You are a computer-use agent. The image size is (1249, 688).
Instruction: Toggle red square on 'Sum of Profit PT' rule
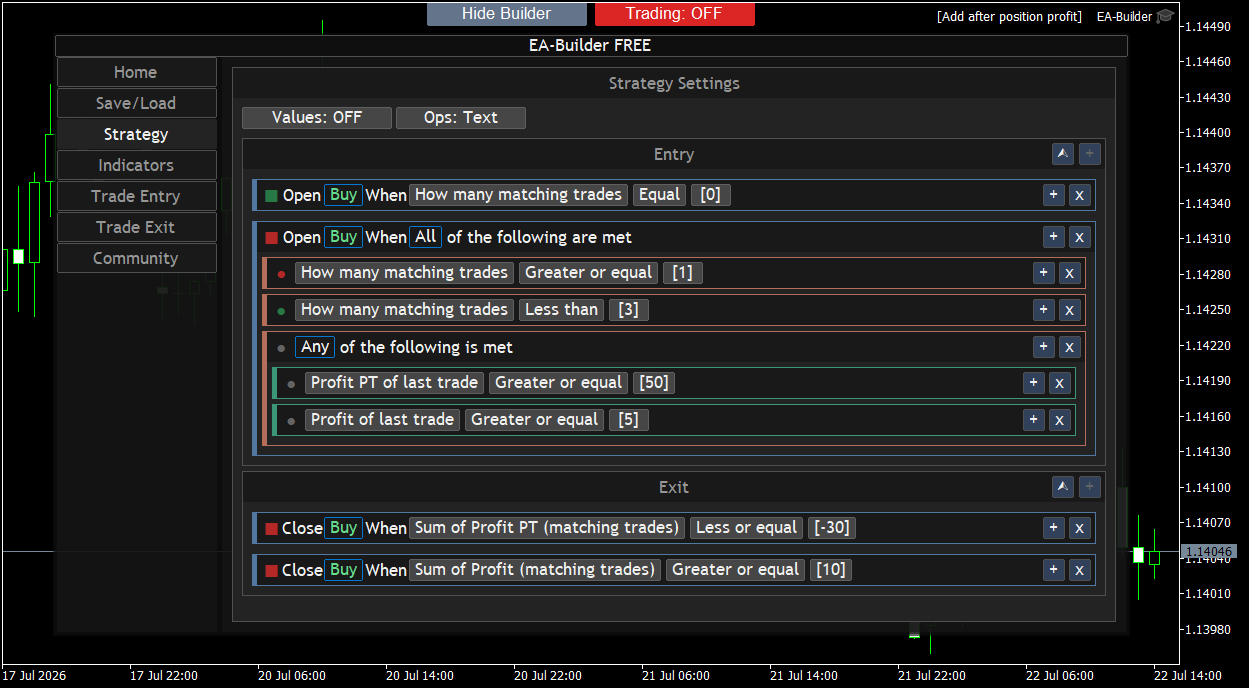271,529
